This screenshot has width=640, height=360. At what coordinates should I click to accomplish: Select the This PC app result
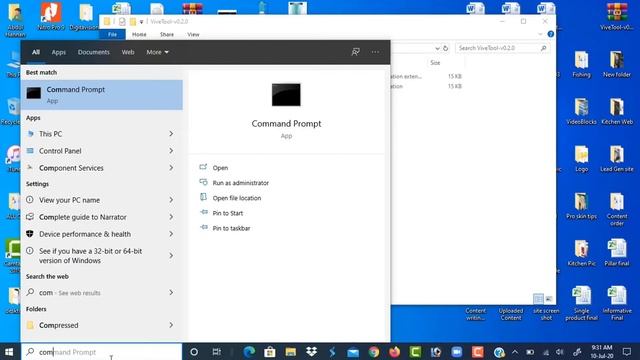click(x=102, y=134)
